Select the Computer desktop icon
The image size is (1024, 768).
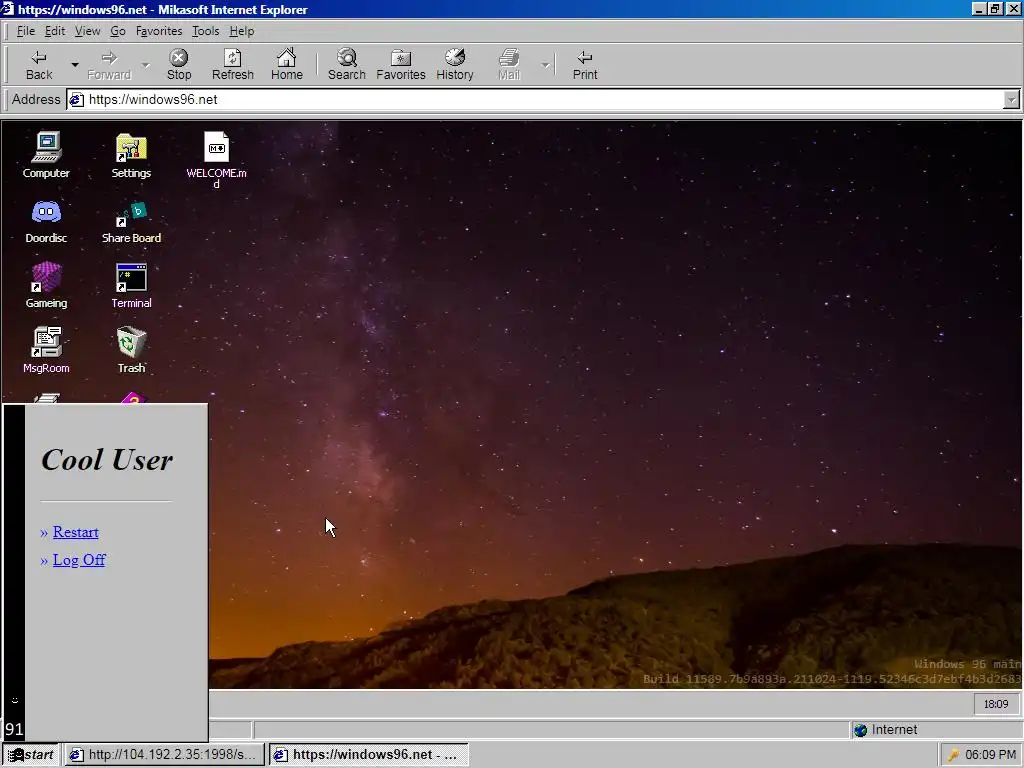tap(46, 155)
